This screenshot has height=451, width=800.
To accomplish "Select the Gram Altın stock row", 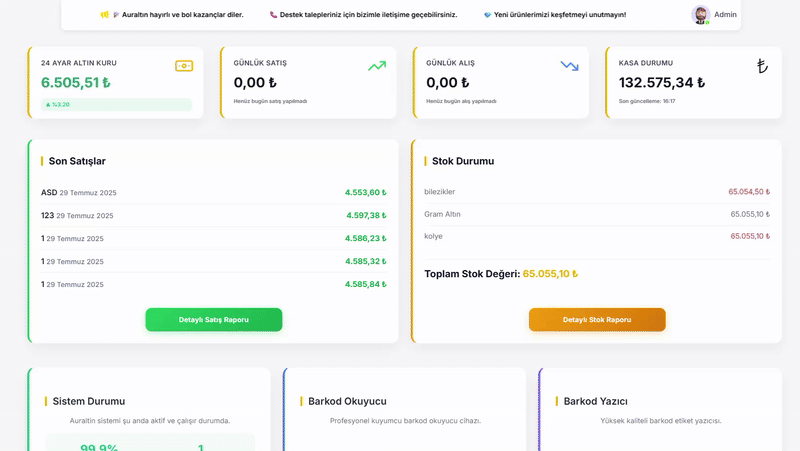I will pyautogui.click(x=597, y=214).
